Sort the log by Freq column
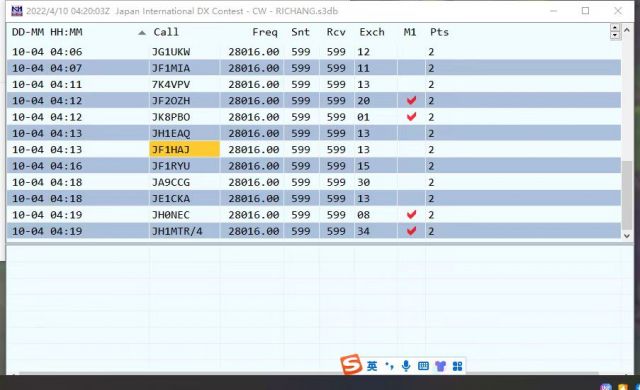The image size is (640, 390). (x=264, y=32)
